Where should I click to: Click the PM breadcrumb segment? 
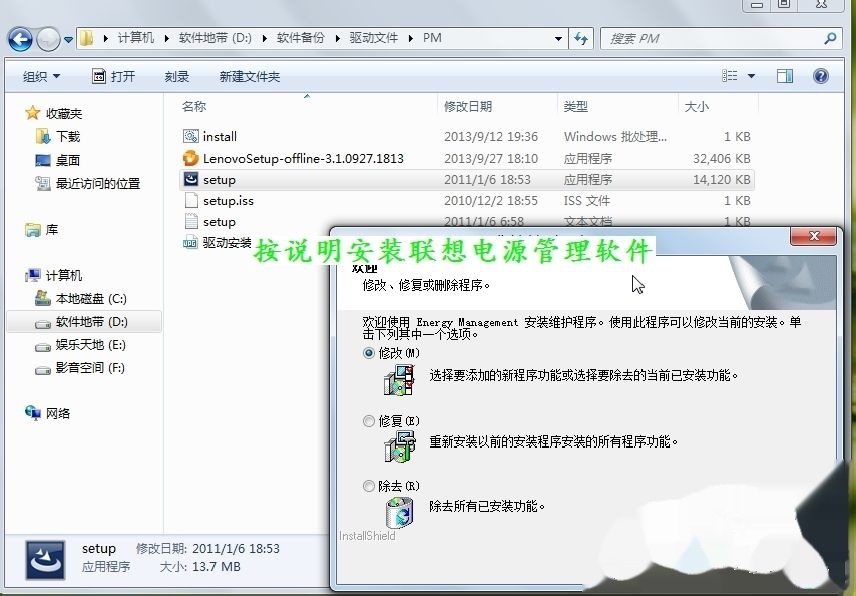pyautogui.click(x=432, y=38)
